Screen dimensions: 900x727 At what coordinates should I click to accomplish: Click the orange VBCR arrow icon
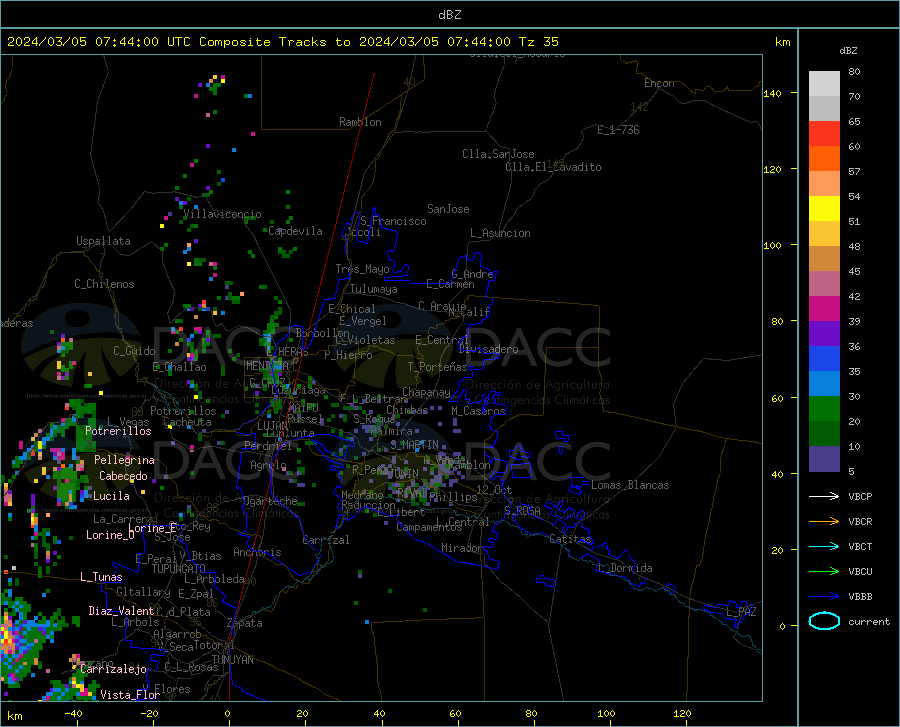824,522
